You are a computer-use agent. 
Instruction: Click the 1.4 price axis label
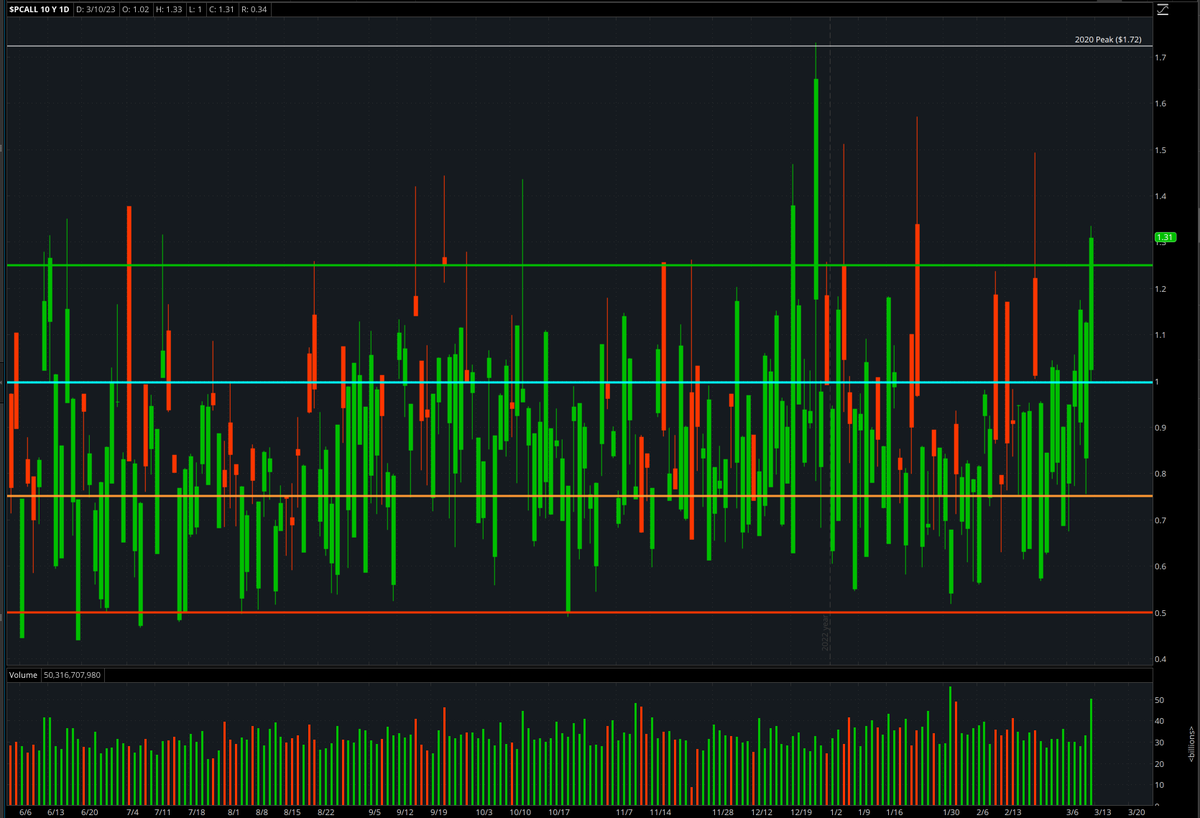[1159, 197]
